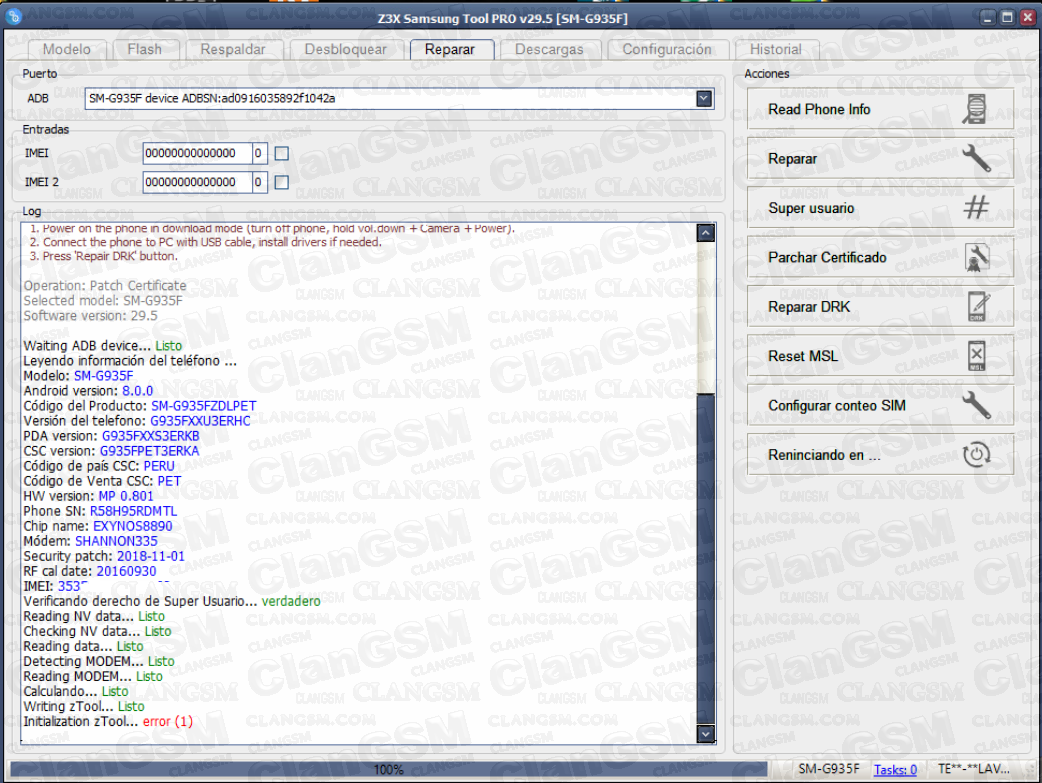The width and height of the screenshot is (1042, 783).
Task: Click the Reinciando en button
Action: [x=880, y=455]
